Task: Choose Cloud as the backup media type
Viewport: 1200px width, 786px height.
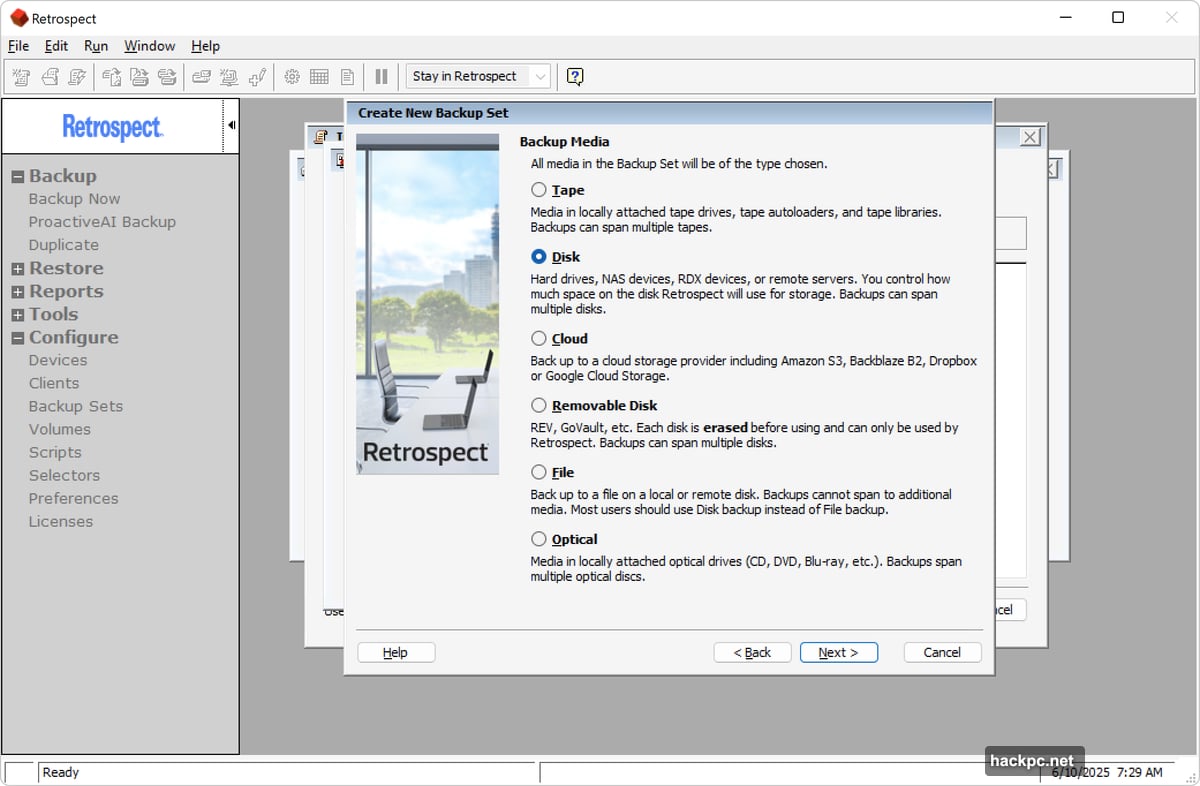Action: [x=539, y=338]
